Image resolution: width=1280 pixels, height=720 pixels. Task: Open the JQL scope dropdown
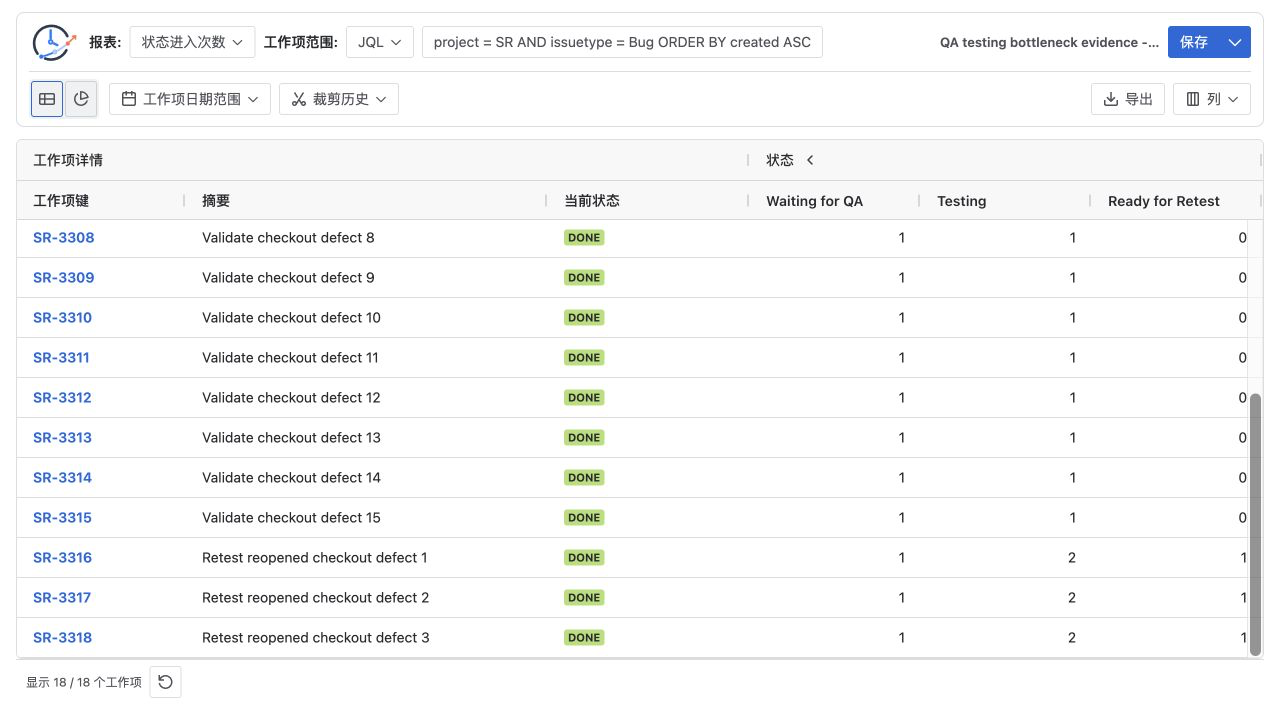point(380,42)
